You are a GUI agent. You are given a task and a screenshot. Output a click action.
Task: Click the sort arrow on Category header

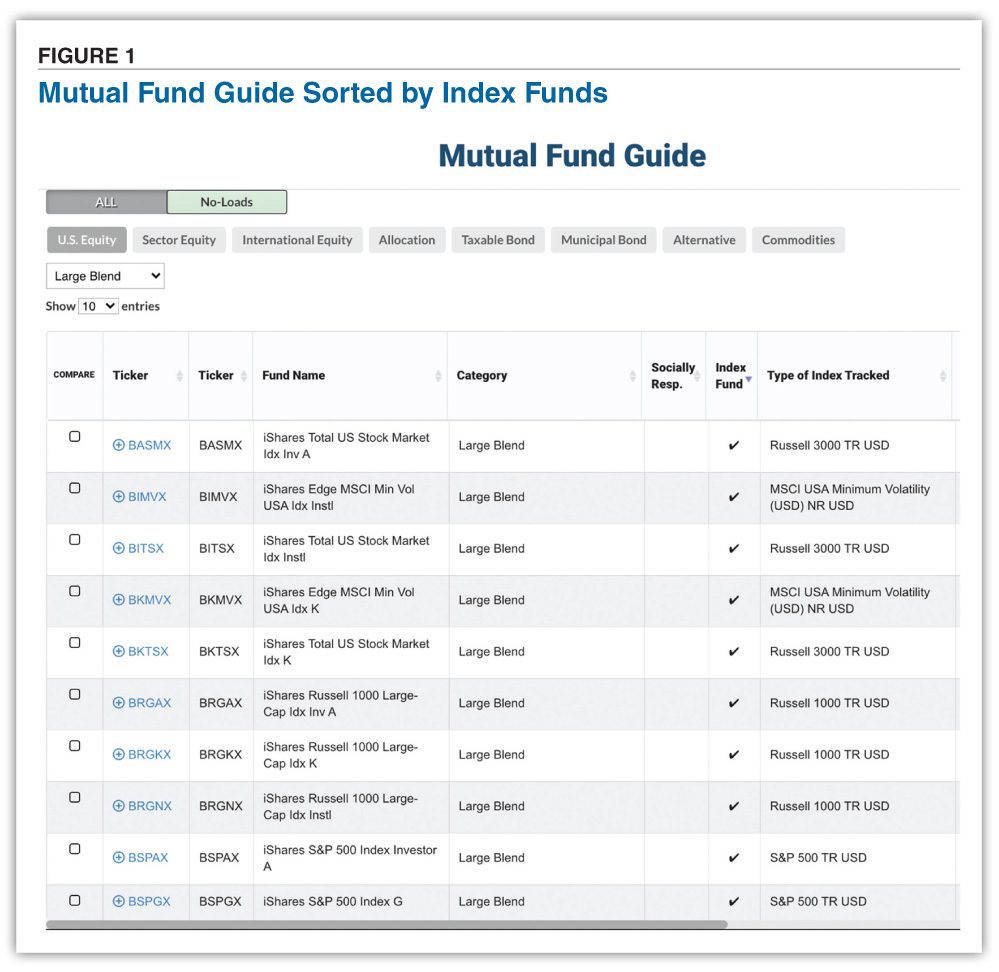coord(632,375)
